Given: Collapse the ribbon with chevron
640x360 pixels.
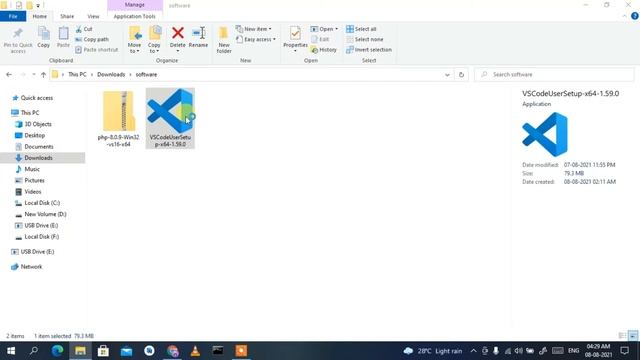Looking at the screenshot, I should click(624, 16).
